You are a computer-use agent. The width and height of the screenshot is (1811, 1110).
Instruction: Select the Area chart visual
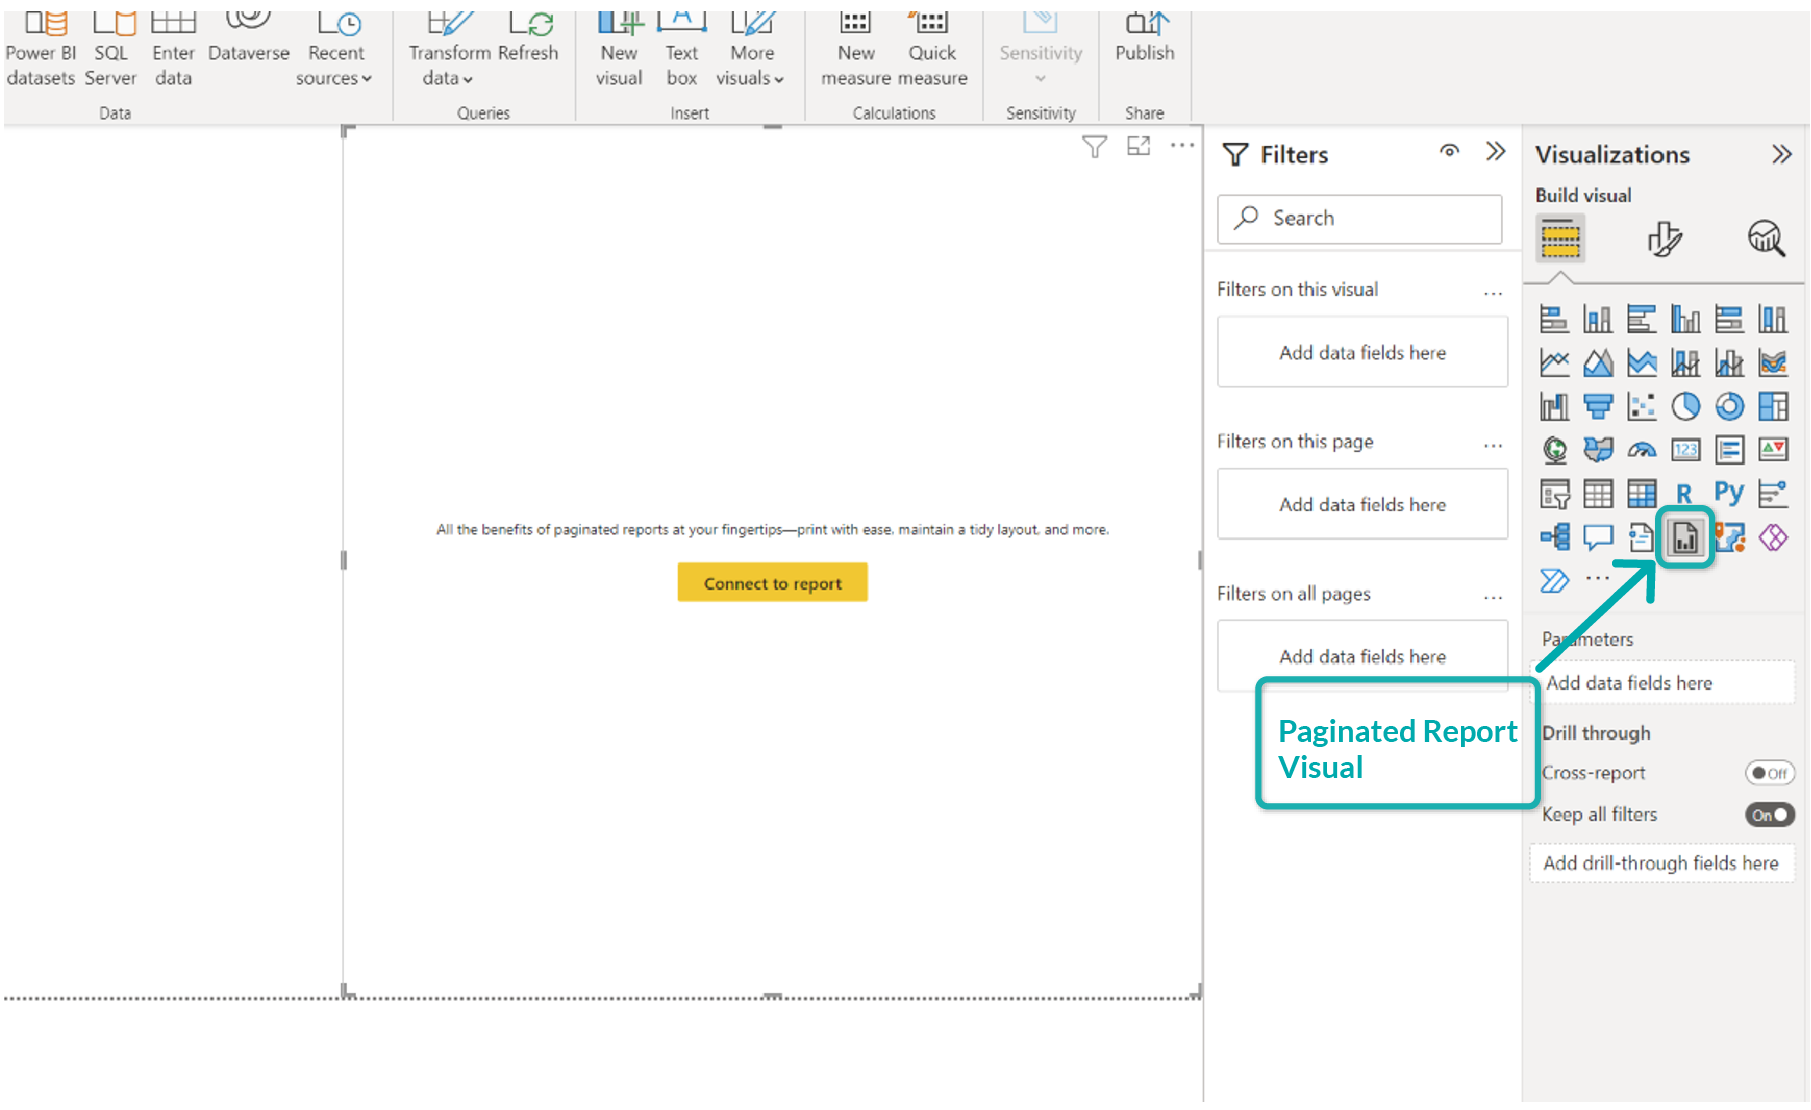coord(1598,363)
